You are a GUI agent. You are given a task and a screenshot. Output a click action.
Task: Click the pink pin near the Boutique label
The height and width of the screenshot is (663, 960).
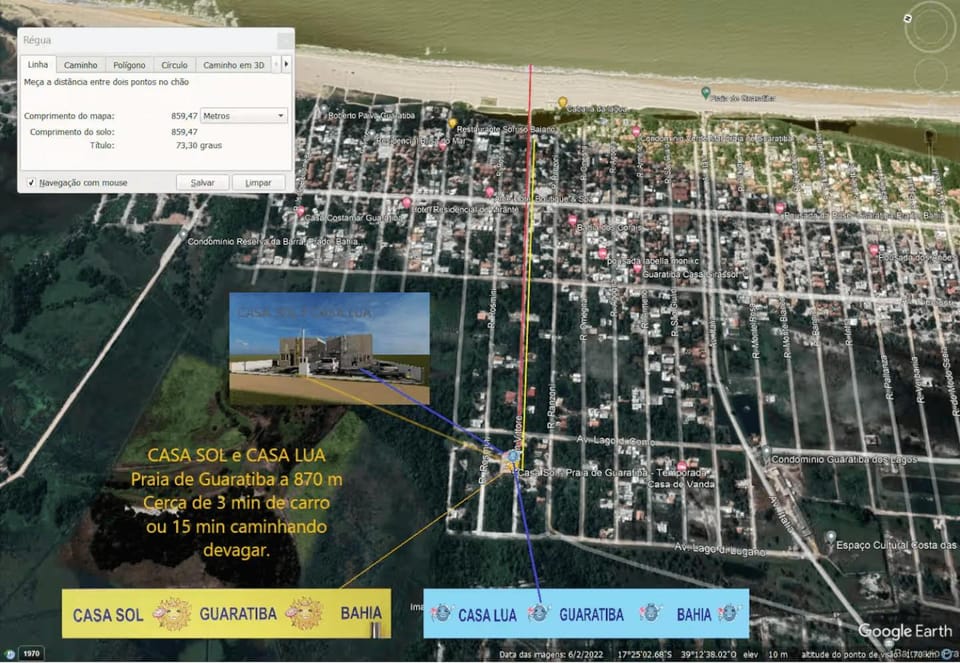pyautogui.click(x=489, y=192)
